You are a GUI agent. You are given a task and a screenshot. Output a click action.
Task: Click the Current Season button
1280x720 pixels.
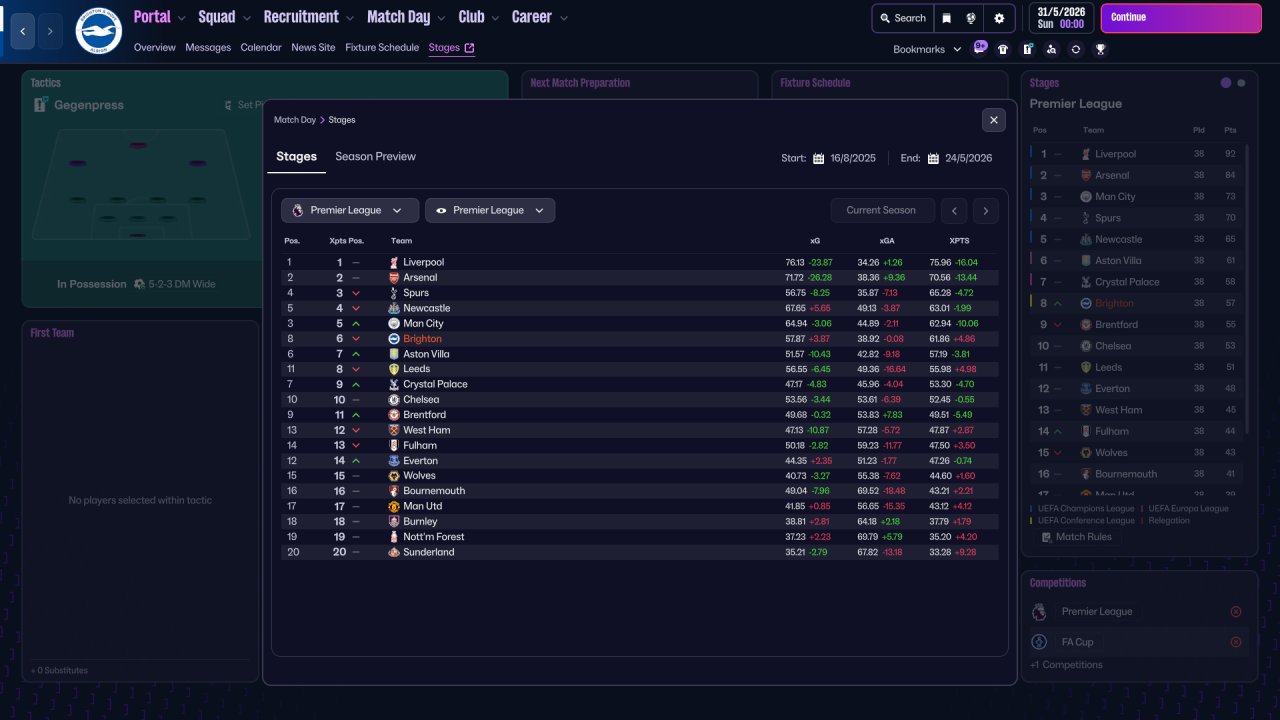(881, 210)
